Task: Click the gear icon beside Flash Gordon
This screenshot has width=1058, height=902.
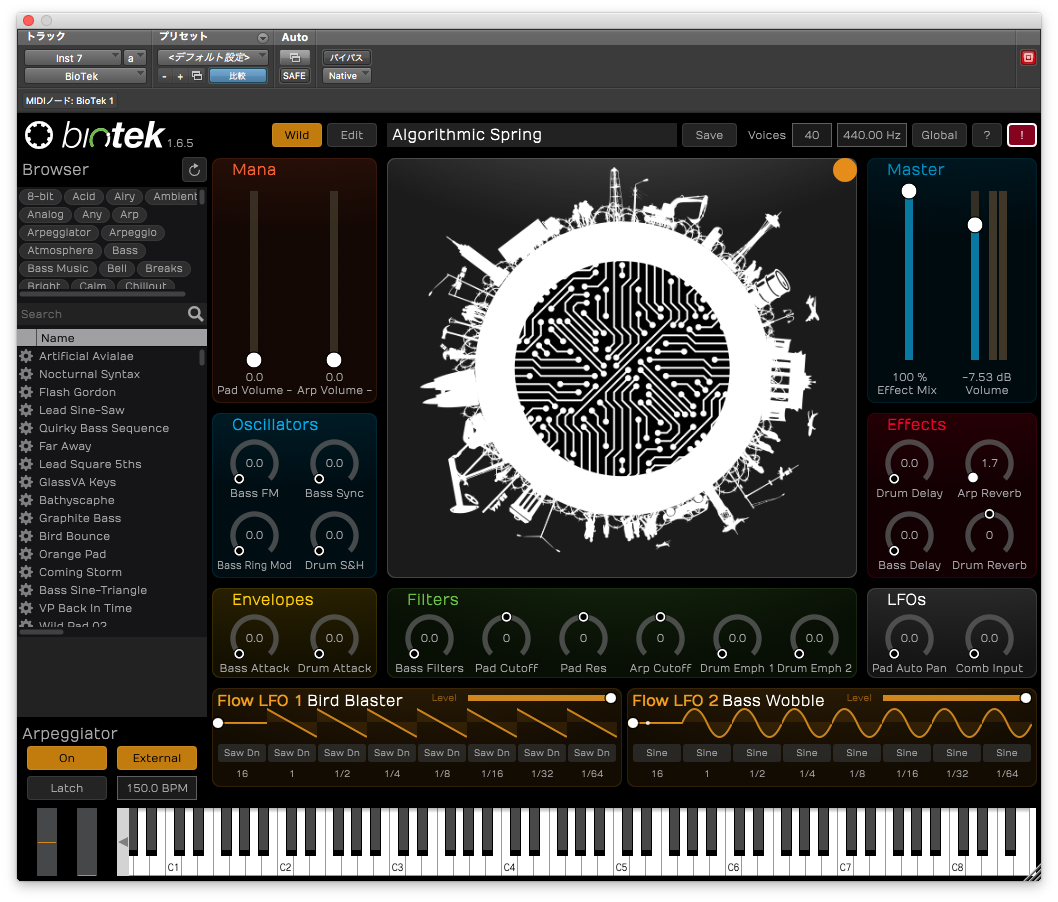Action: [x=26, y=392]
